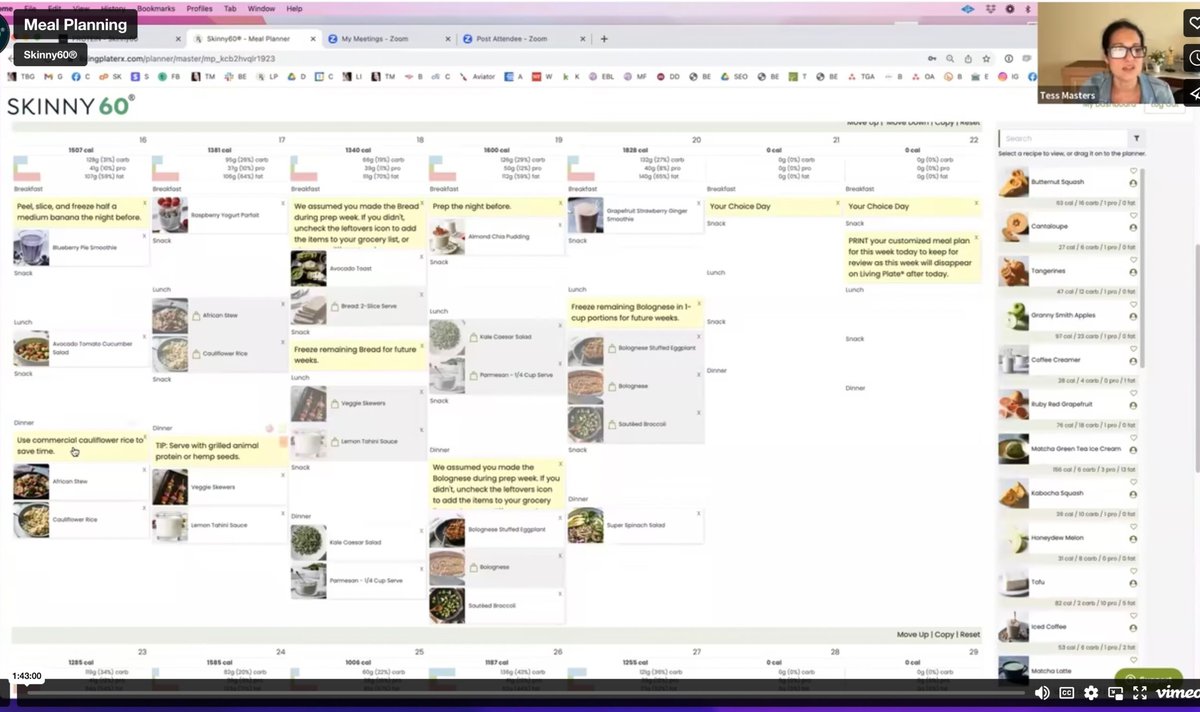Click the Meal Planning video title
This screenshot has height=712, width=1200.
point(75,25)
